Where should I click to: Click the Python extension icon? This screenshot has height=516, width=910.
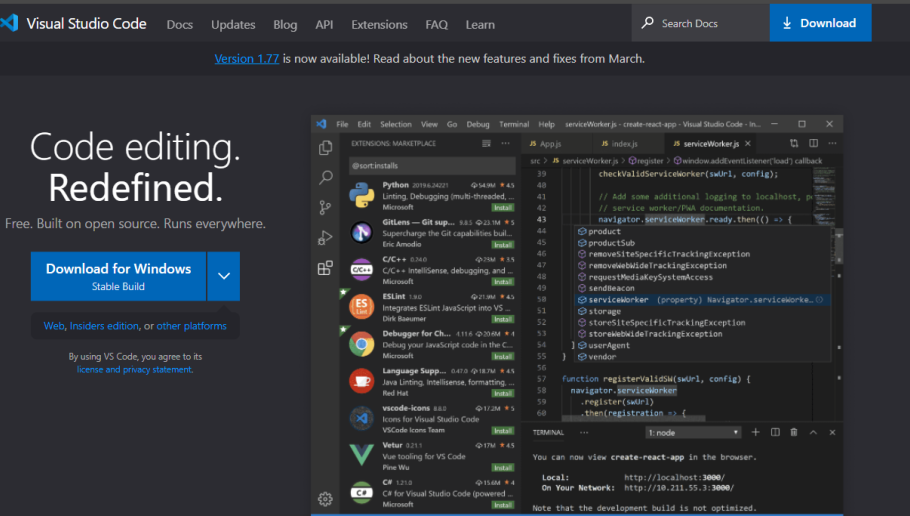tap(362, 195)
